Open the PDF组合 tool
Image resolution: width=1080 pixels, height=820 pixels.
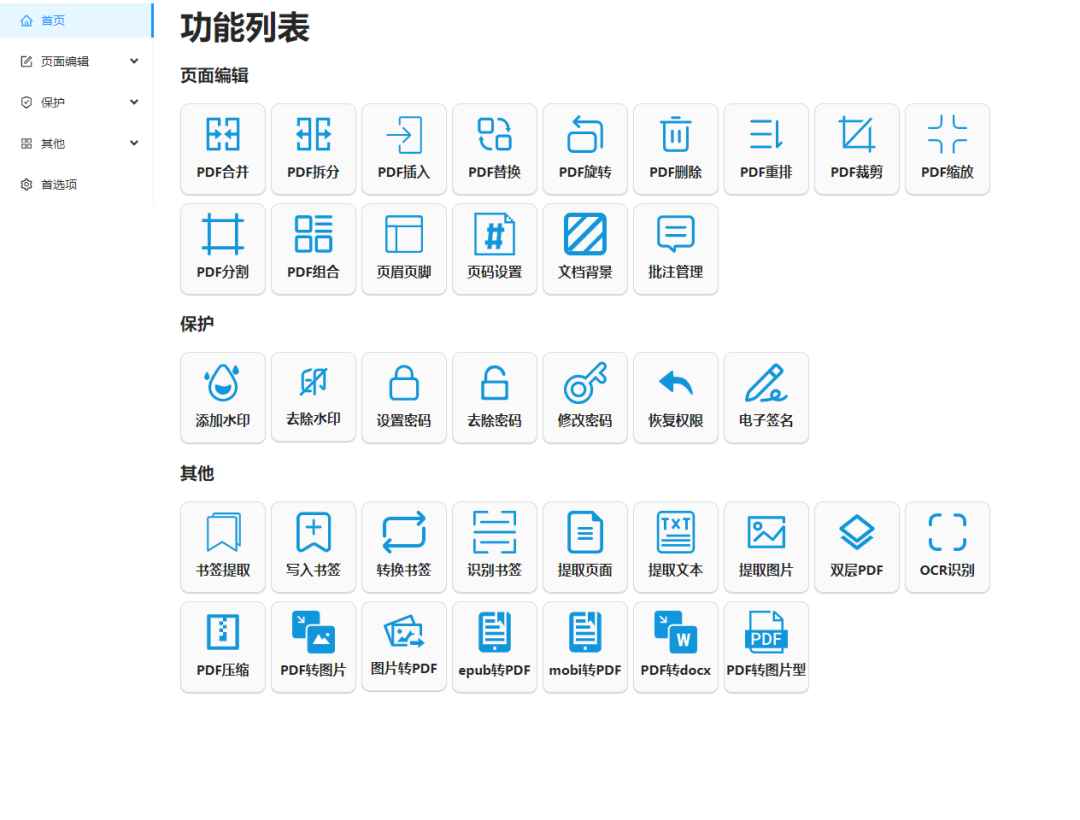point(313,249)
